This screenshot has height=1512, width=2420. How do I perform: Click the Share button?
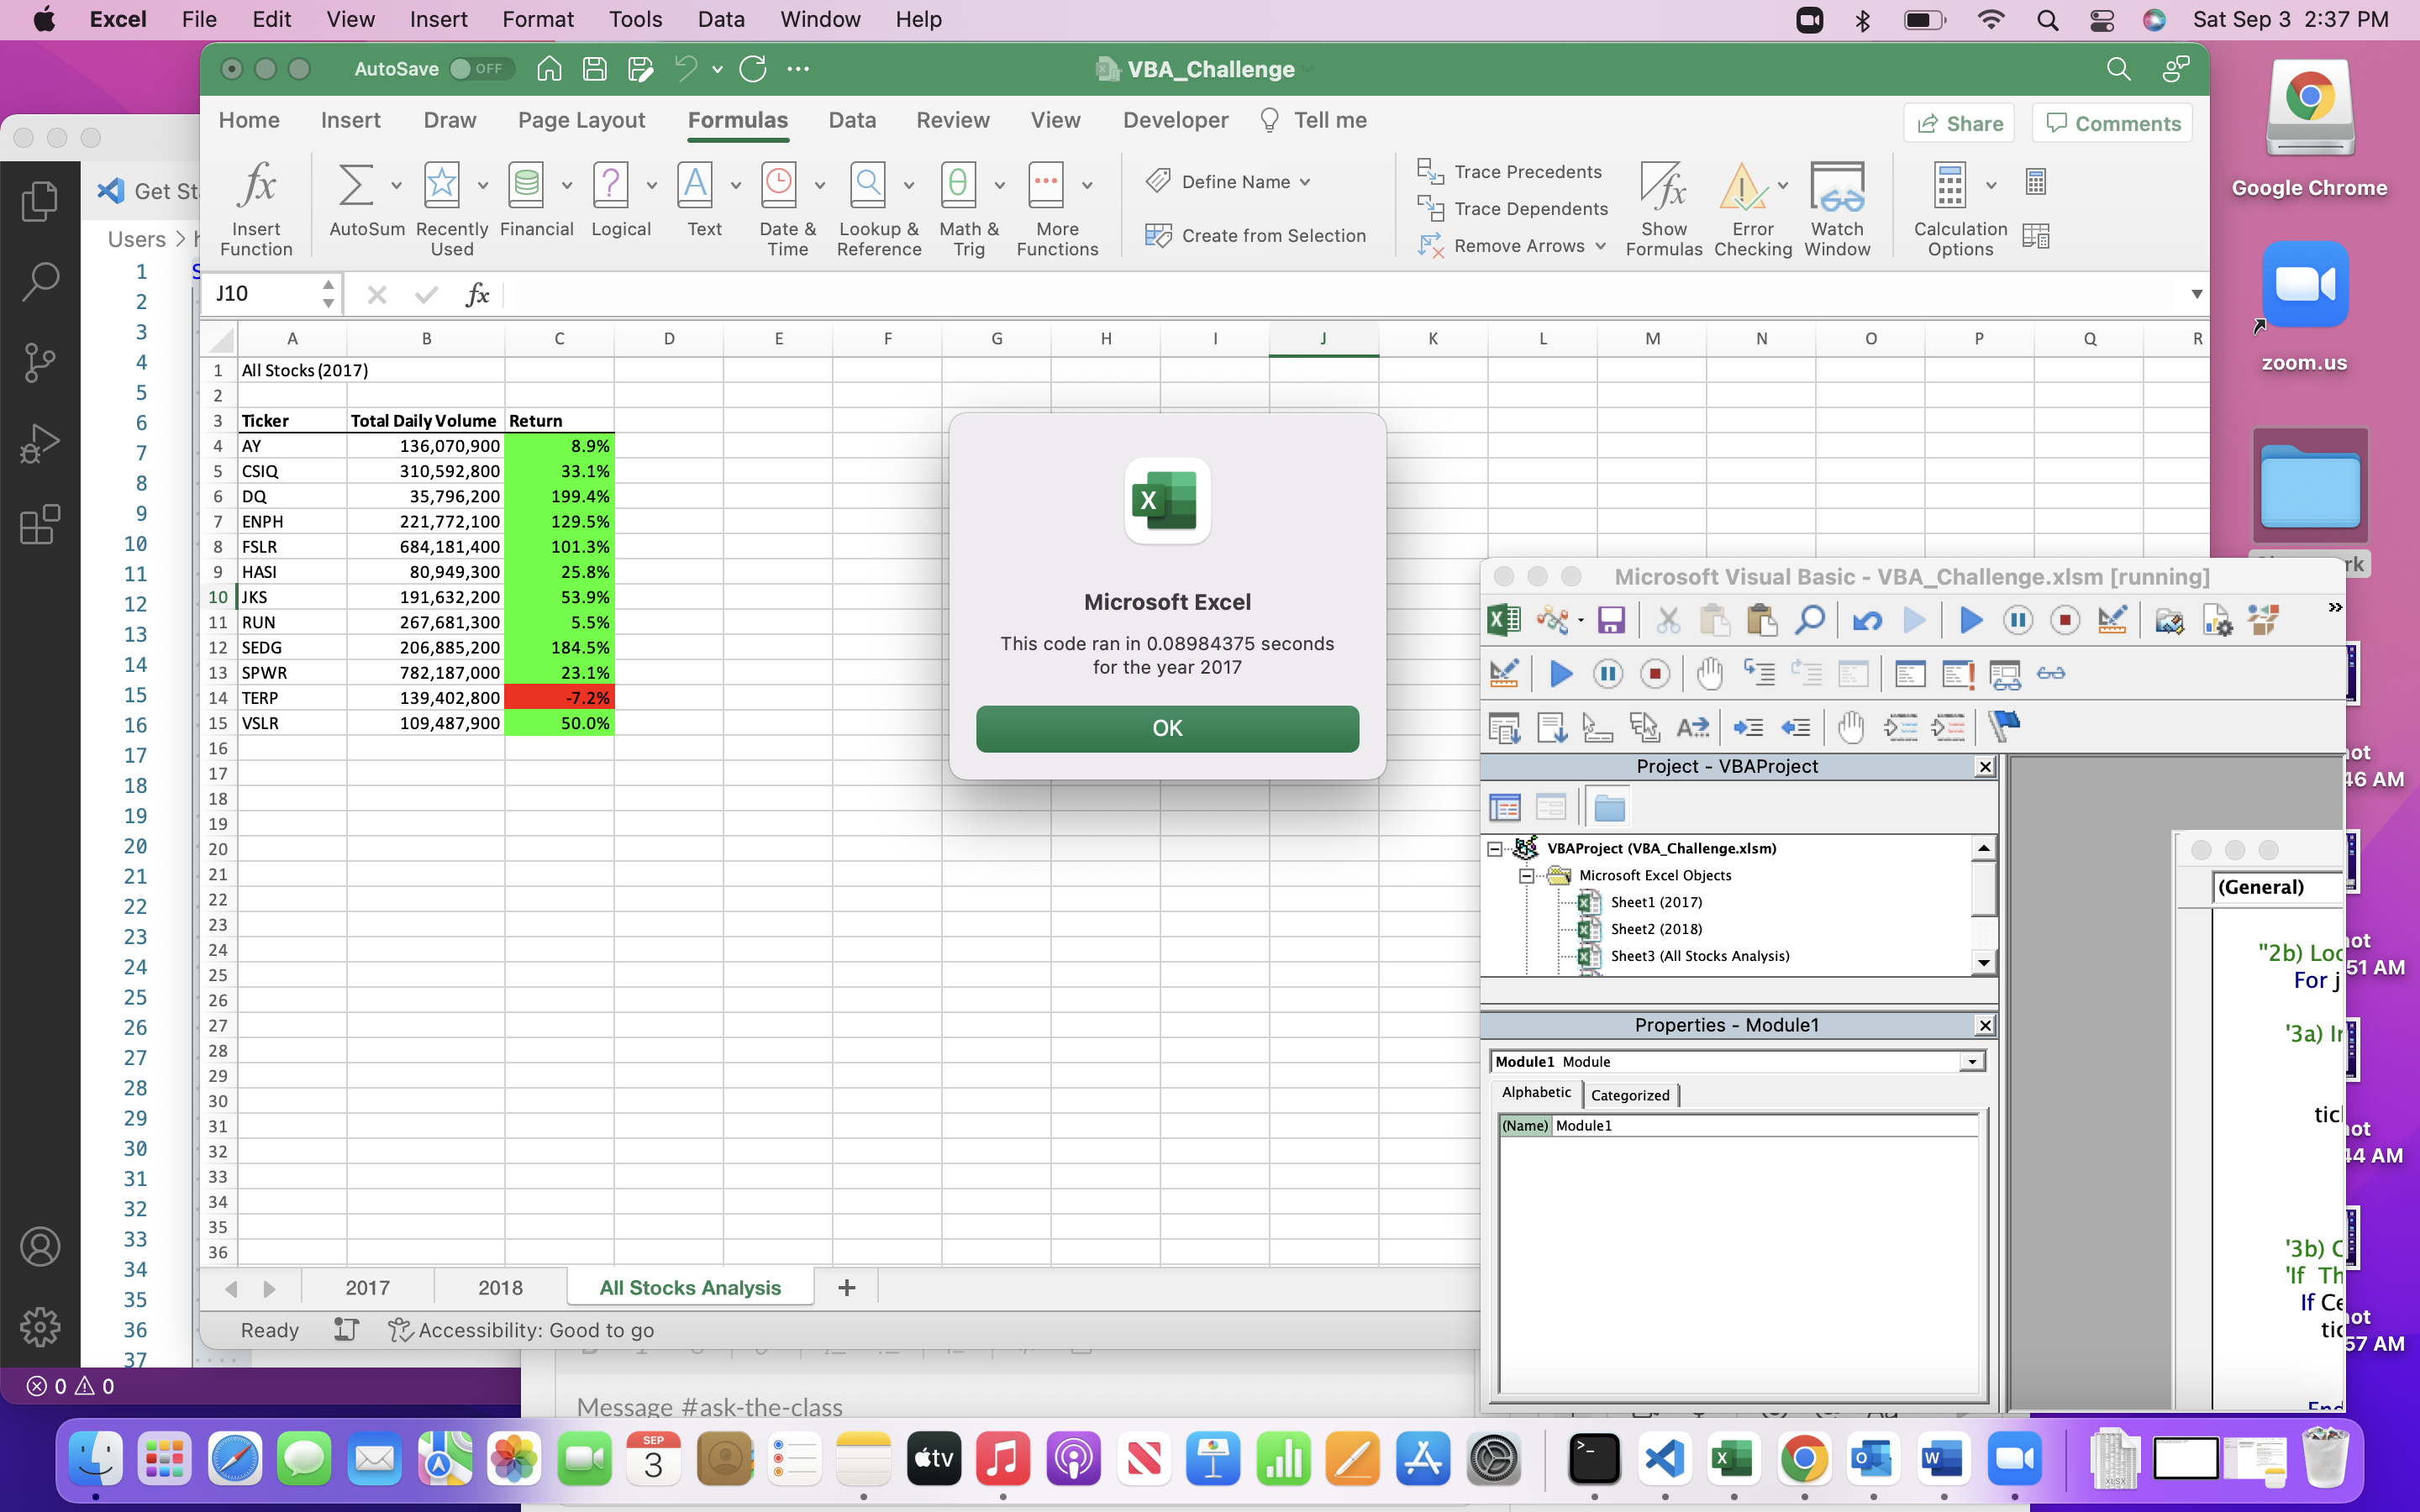click(x=1958, y=122)
